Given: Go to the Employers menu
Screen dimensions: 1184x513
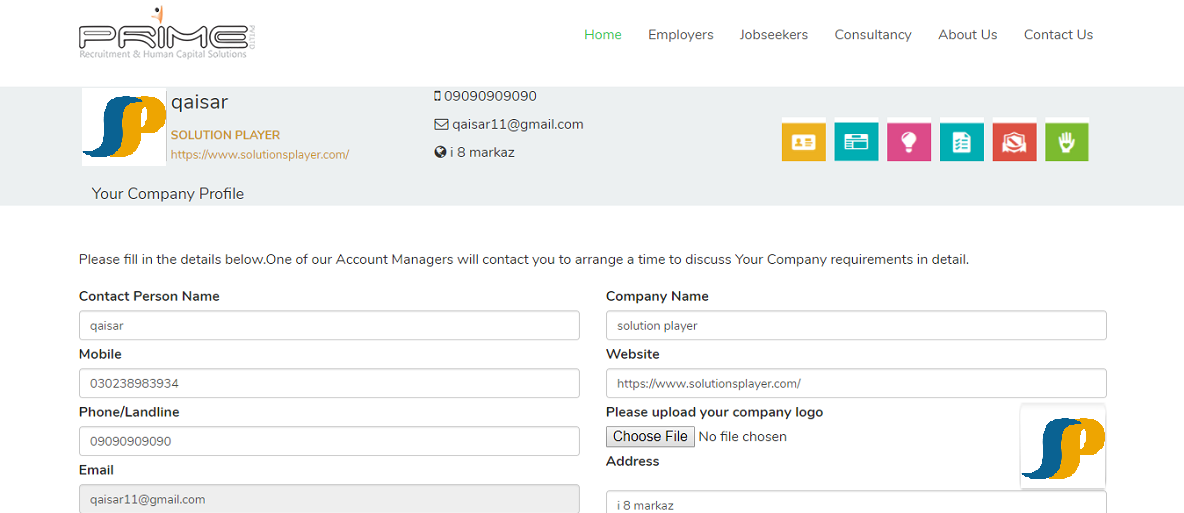Looking at the screenshot, I should 681,35.
